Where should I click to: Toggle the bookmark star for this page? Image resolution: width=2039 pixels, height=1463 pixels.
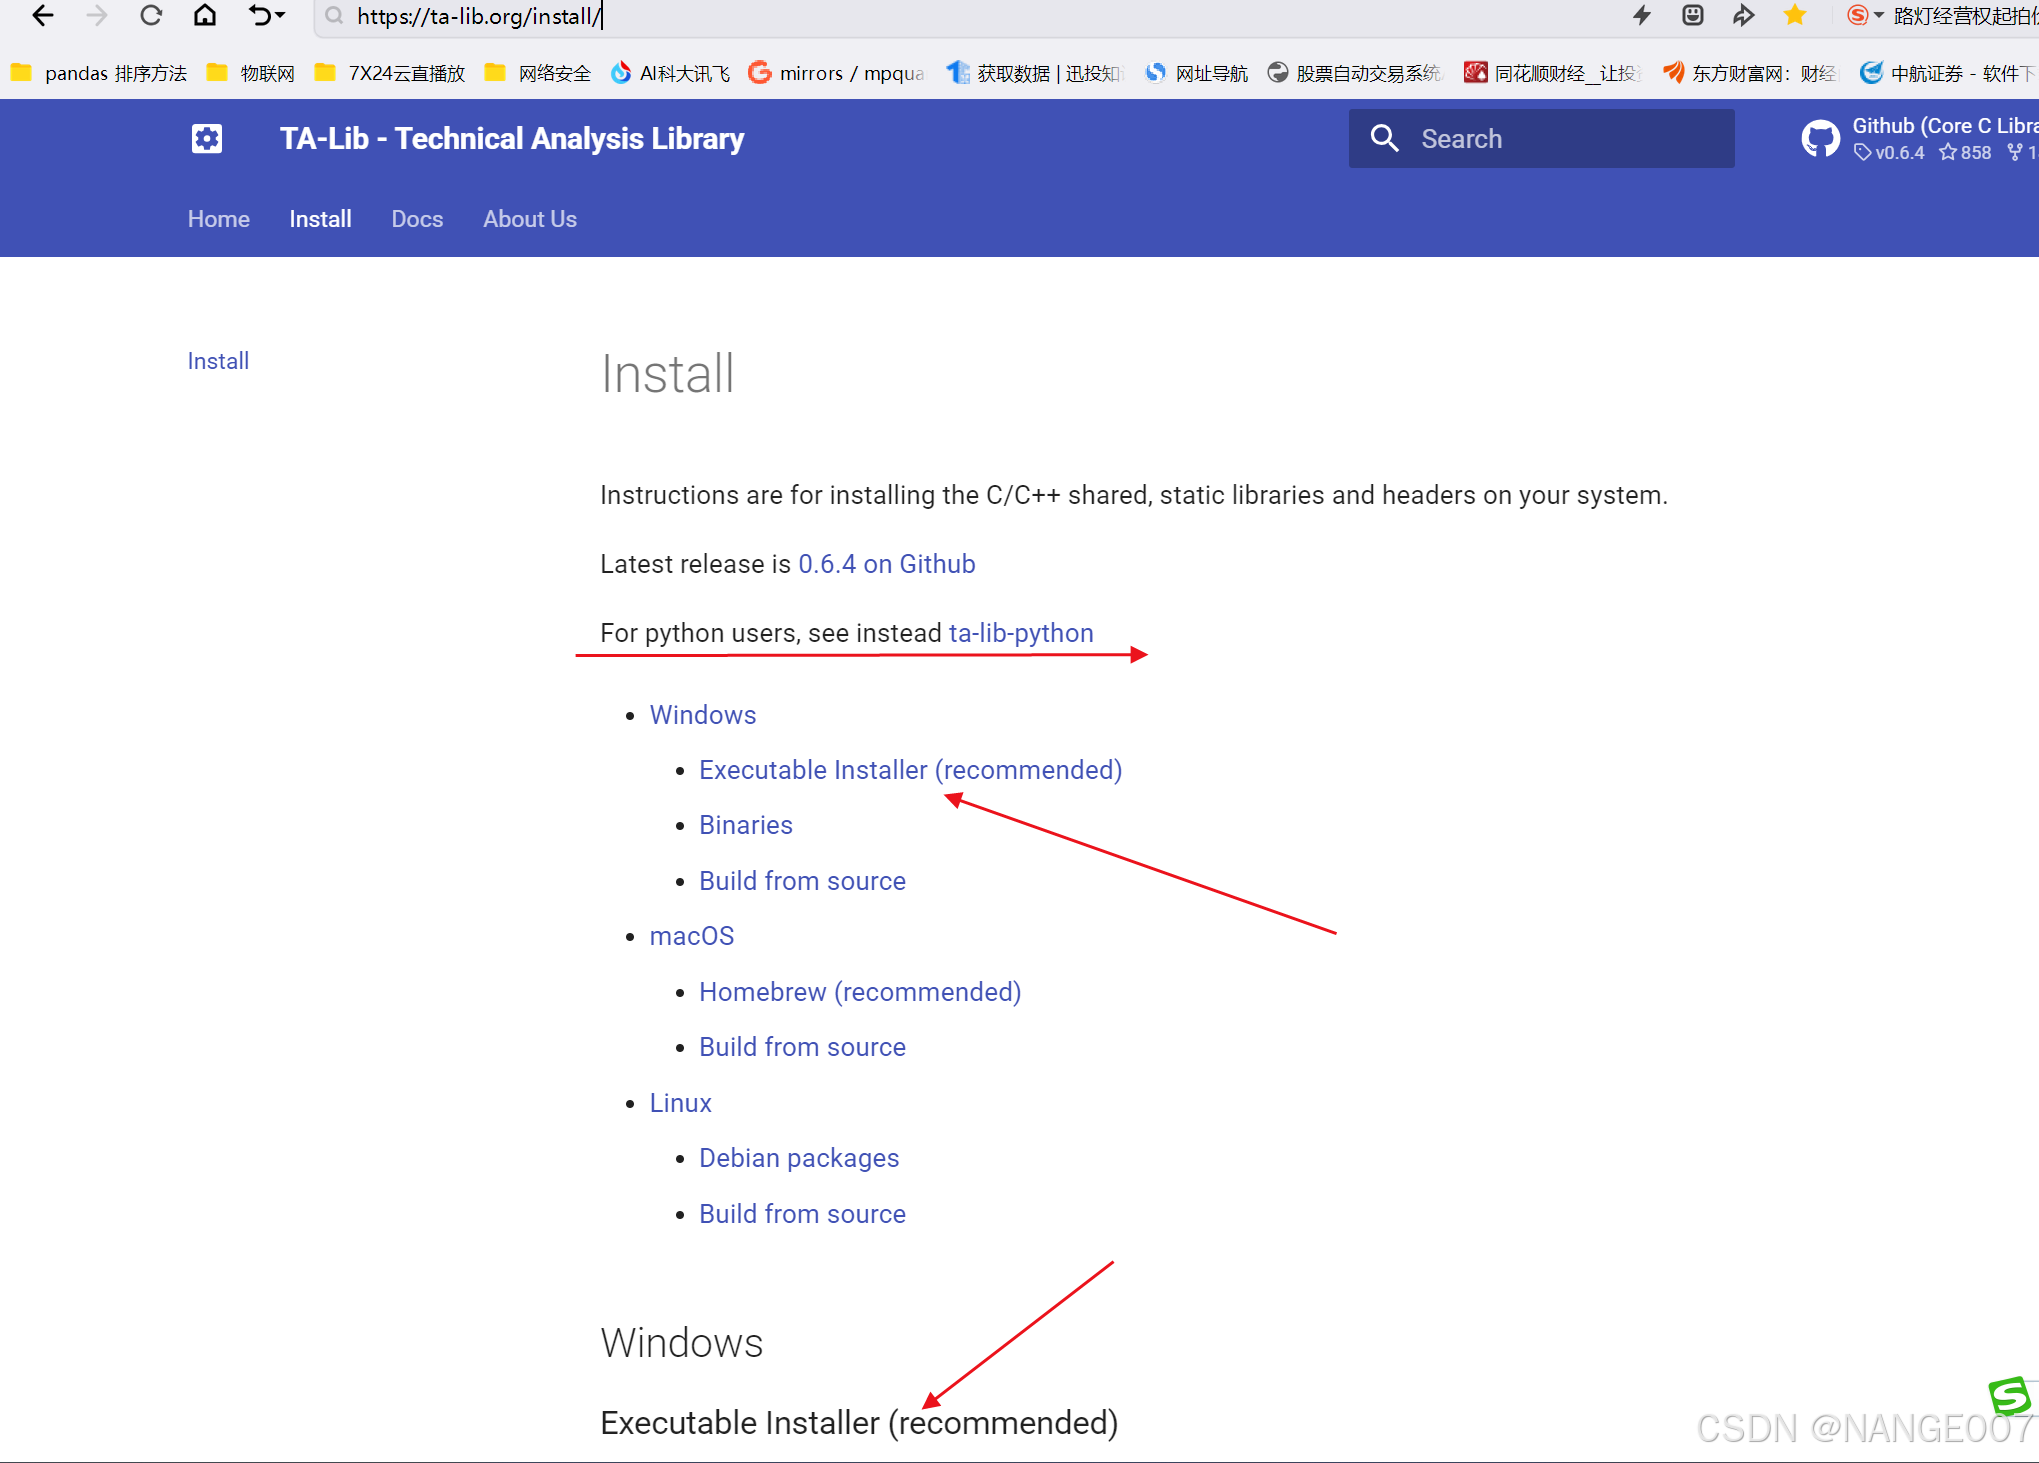pos(1795,16)
